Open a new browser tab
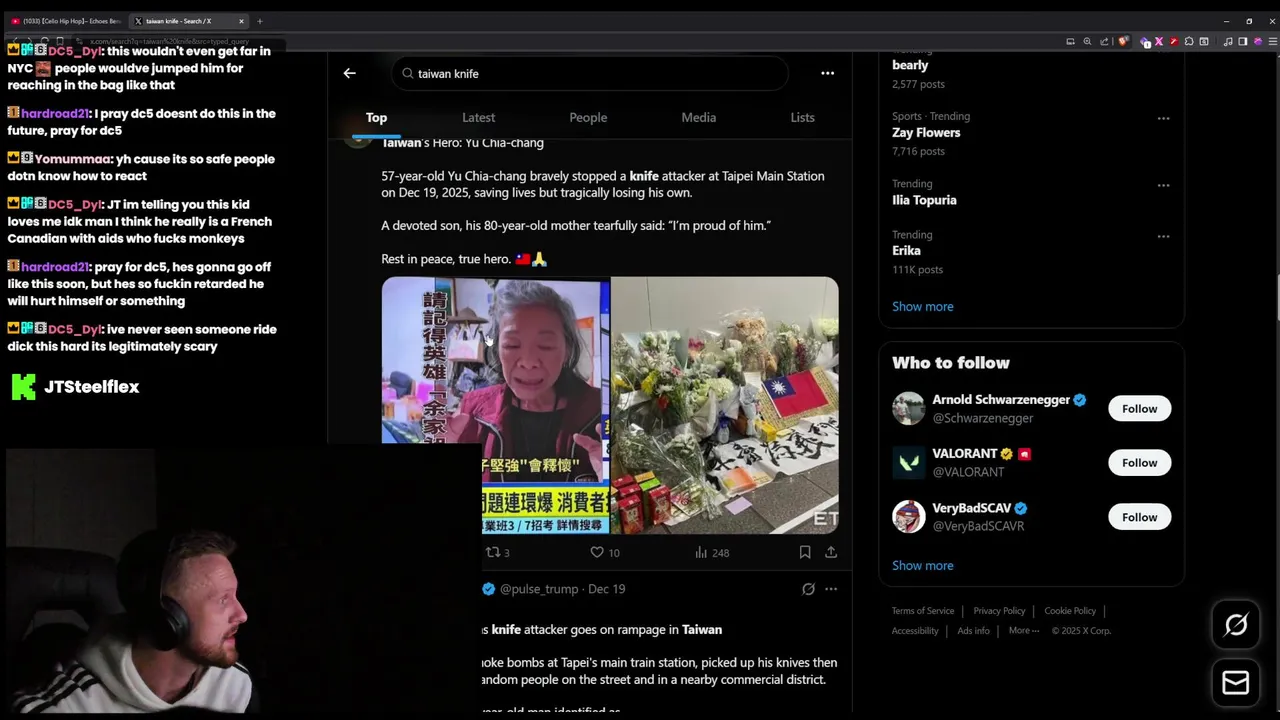 (x=259, y=21)
